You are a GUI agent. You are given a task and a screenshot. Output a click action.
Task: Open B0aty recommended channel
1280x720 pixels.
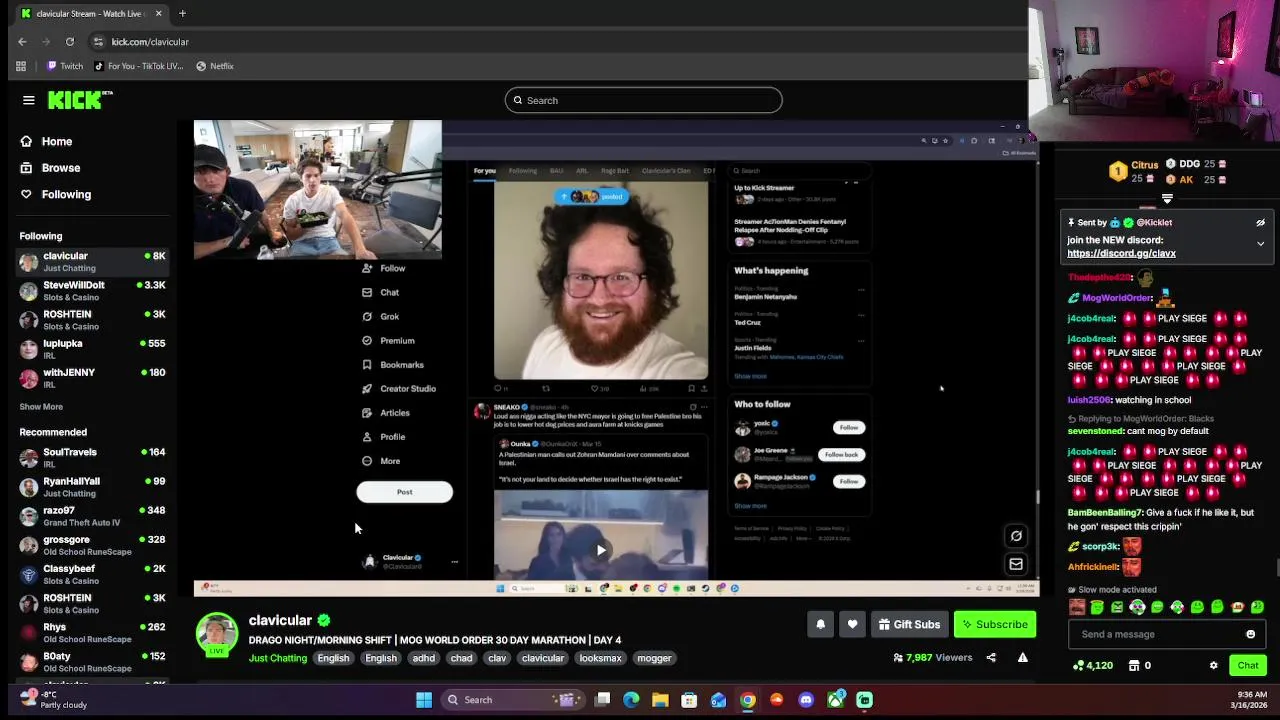pos(92,662)
